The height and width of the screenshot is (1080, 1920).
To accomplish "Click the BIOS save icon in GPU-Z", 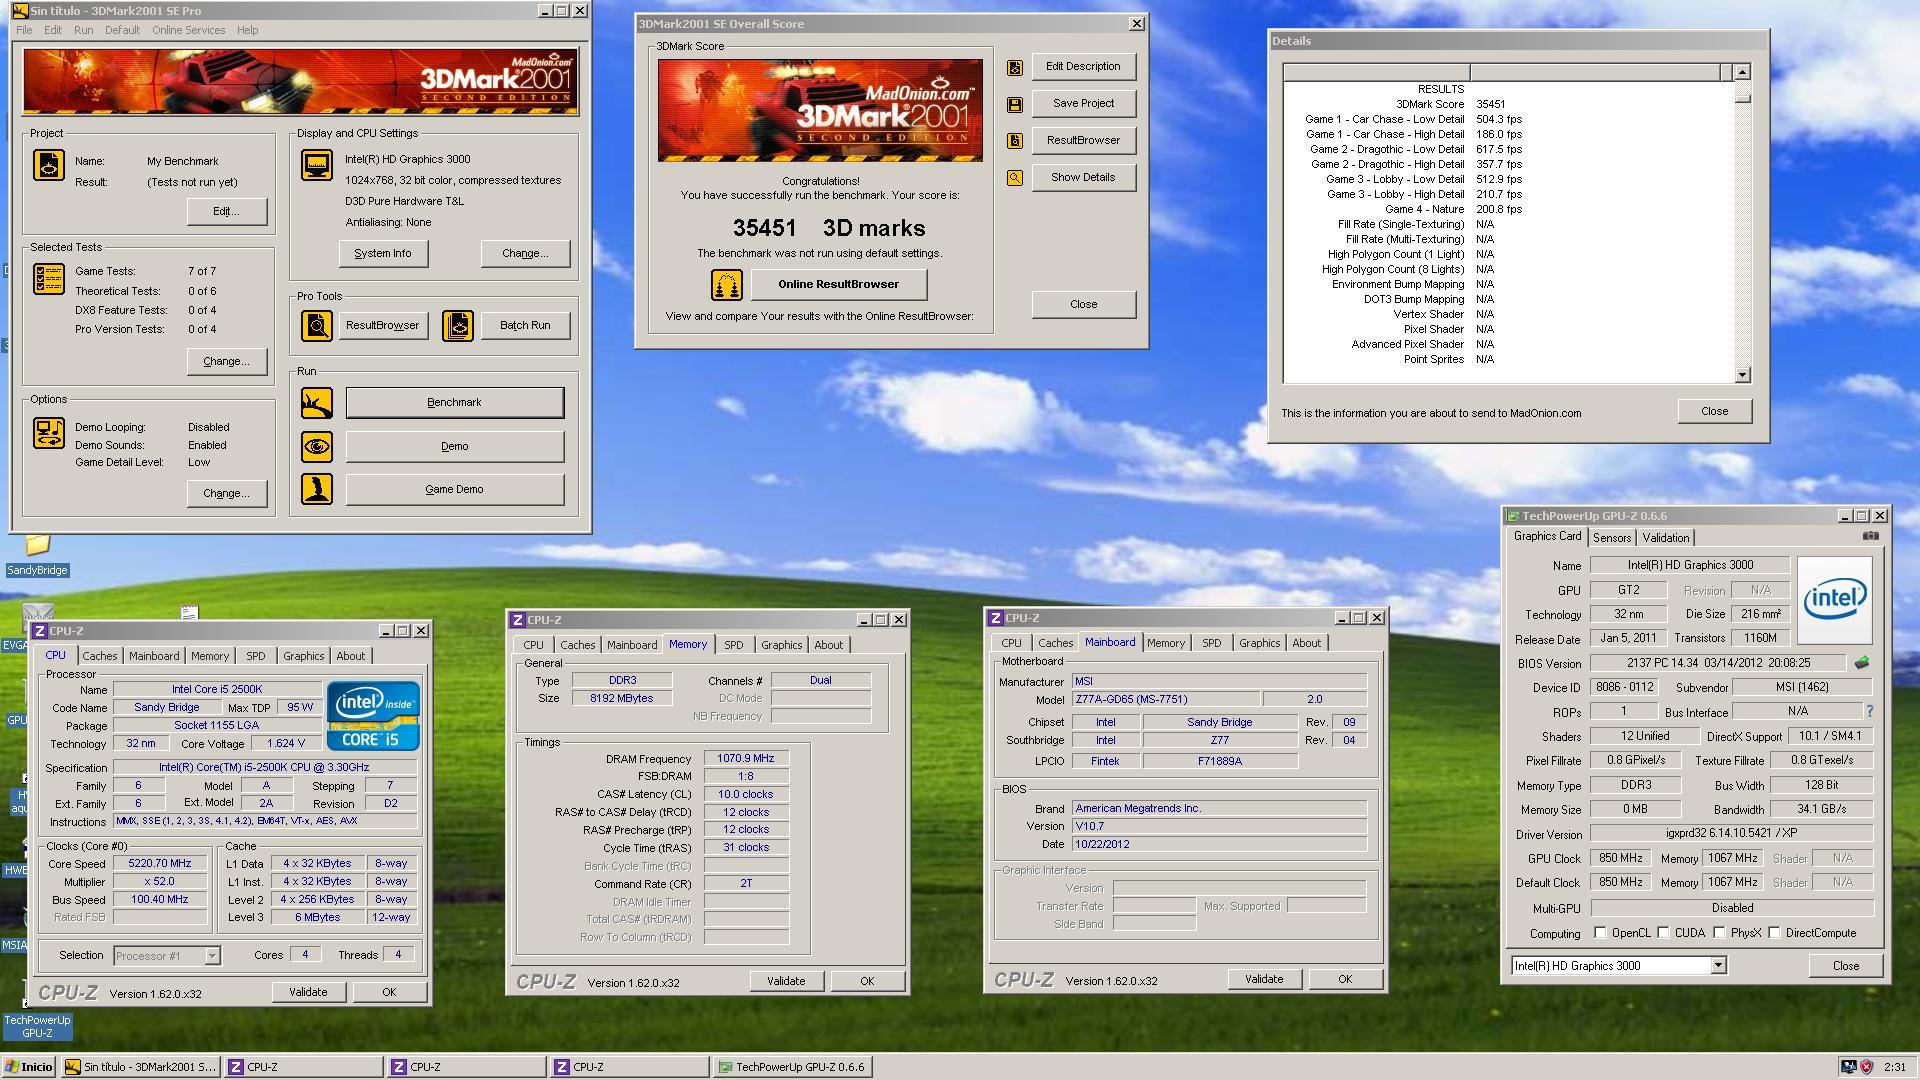I will (1861, 662).
